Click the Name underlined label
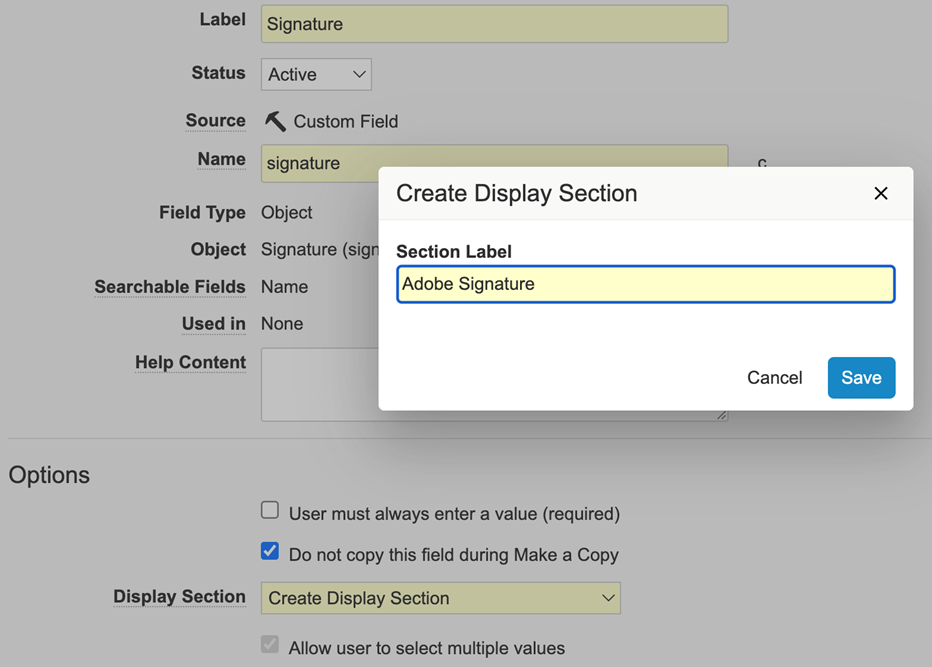 tap(221, 159)
